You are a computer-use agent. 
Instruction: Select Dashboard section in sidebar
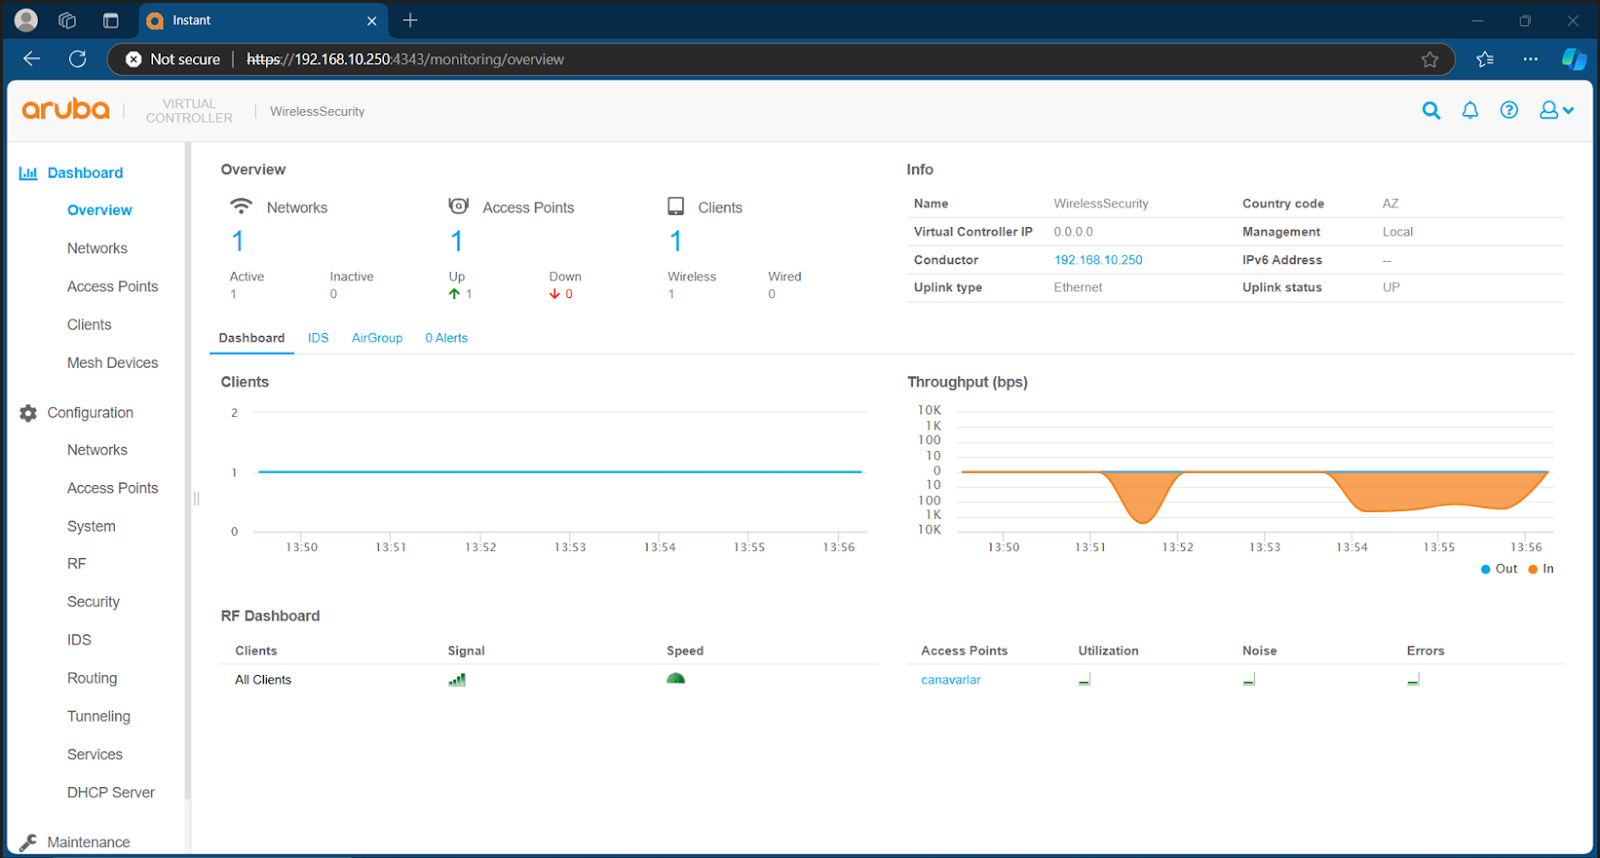coord(85,173)
